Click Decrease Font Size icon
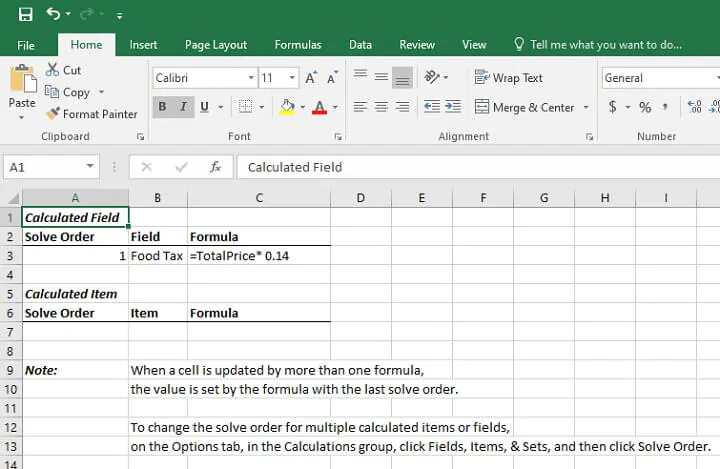Viewport: 720px width, 469px height. click(332, 78)
